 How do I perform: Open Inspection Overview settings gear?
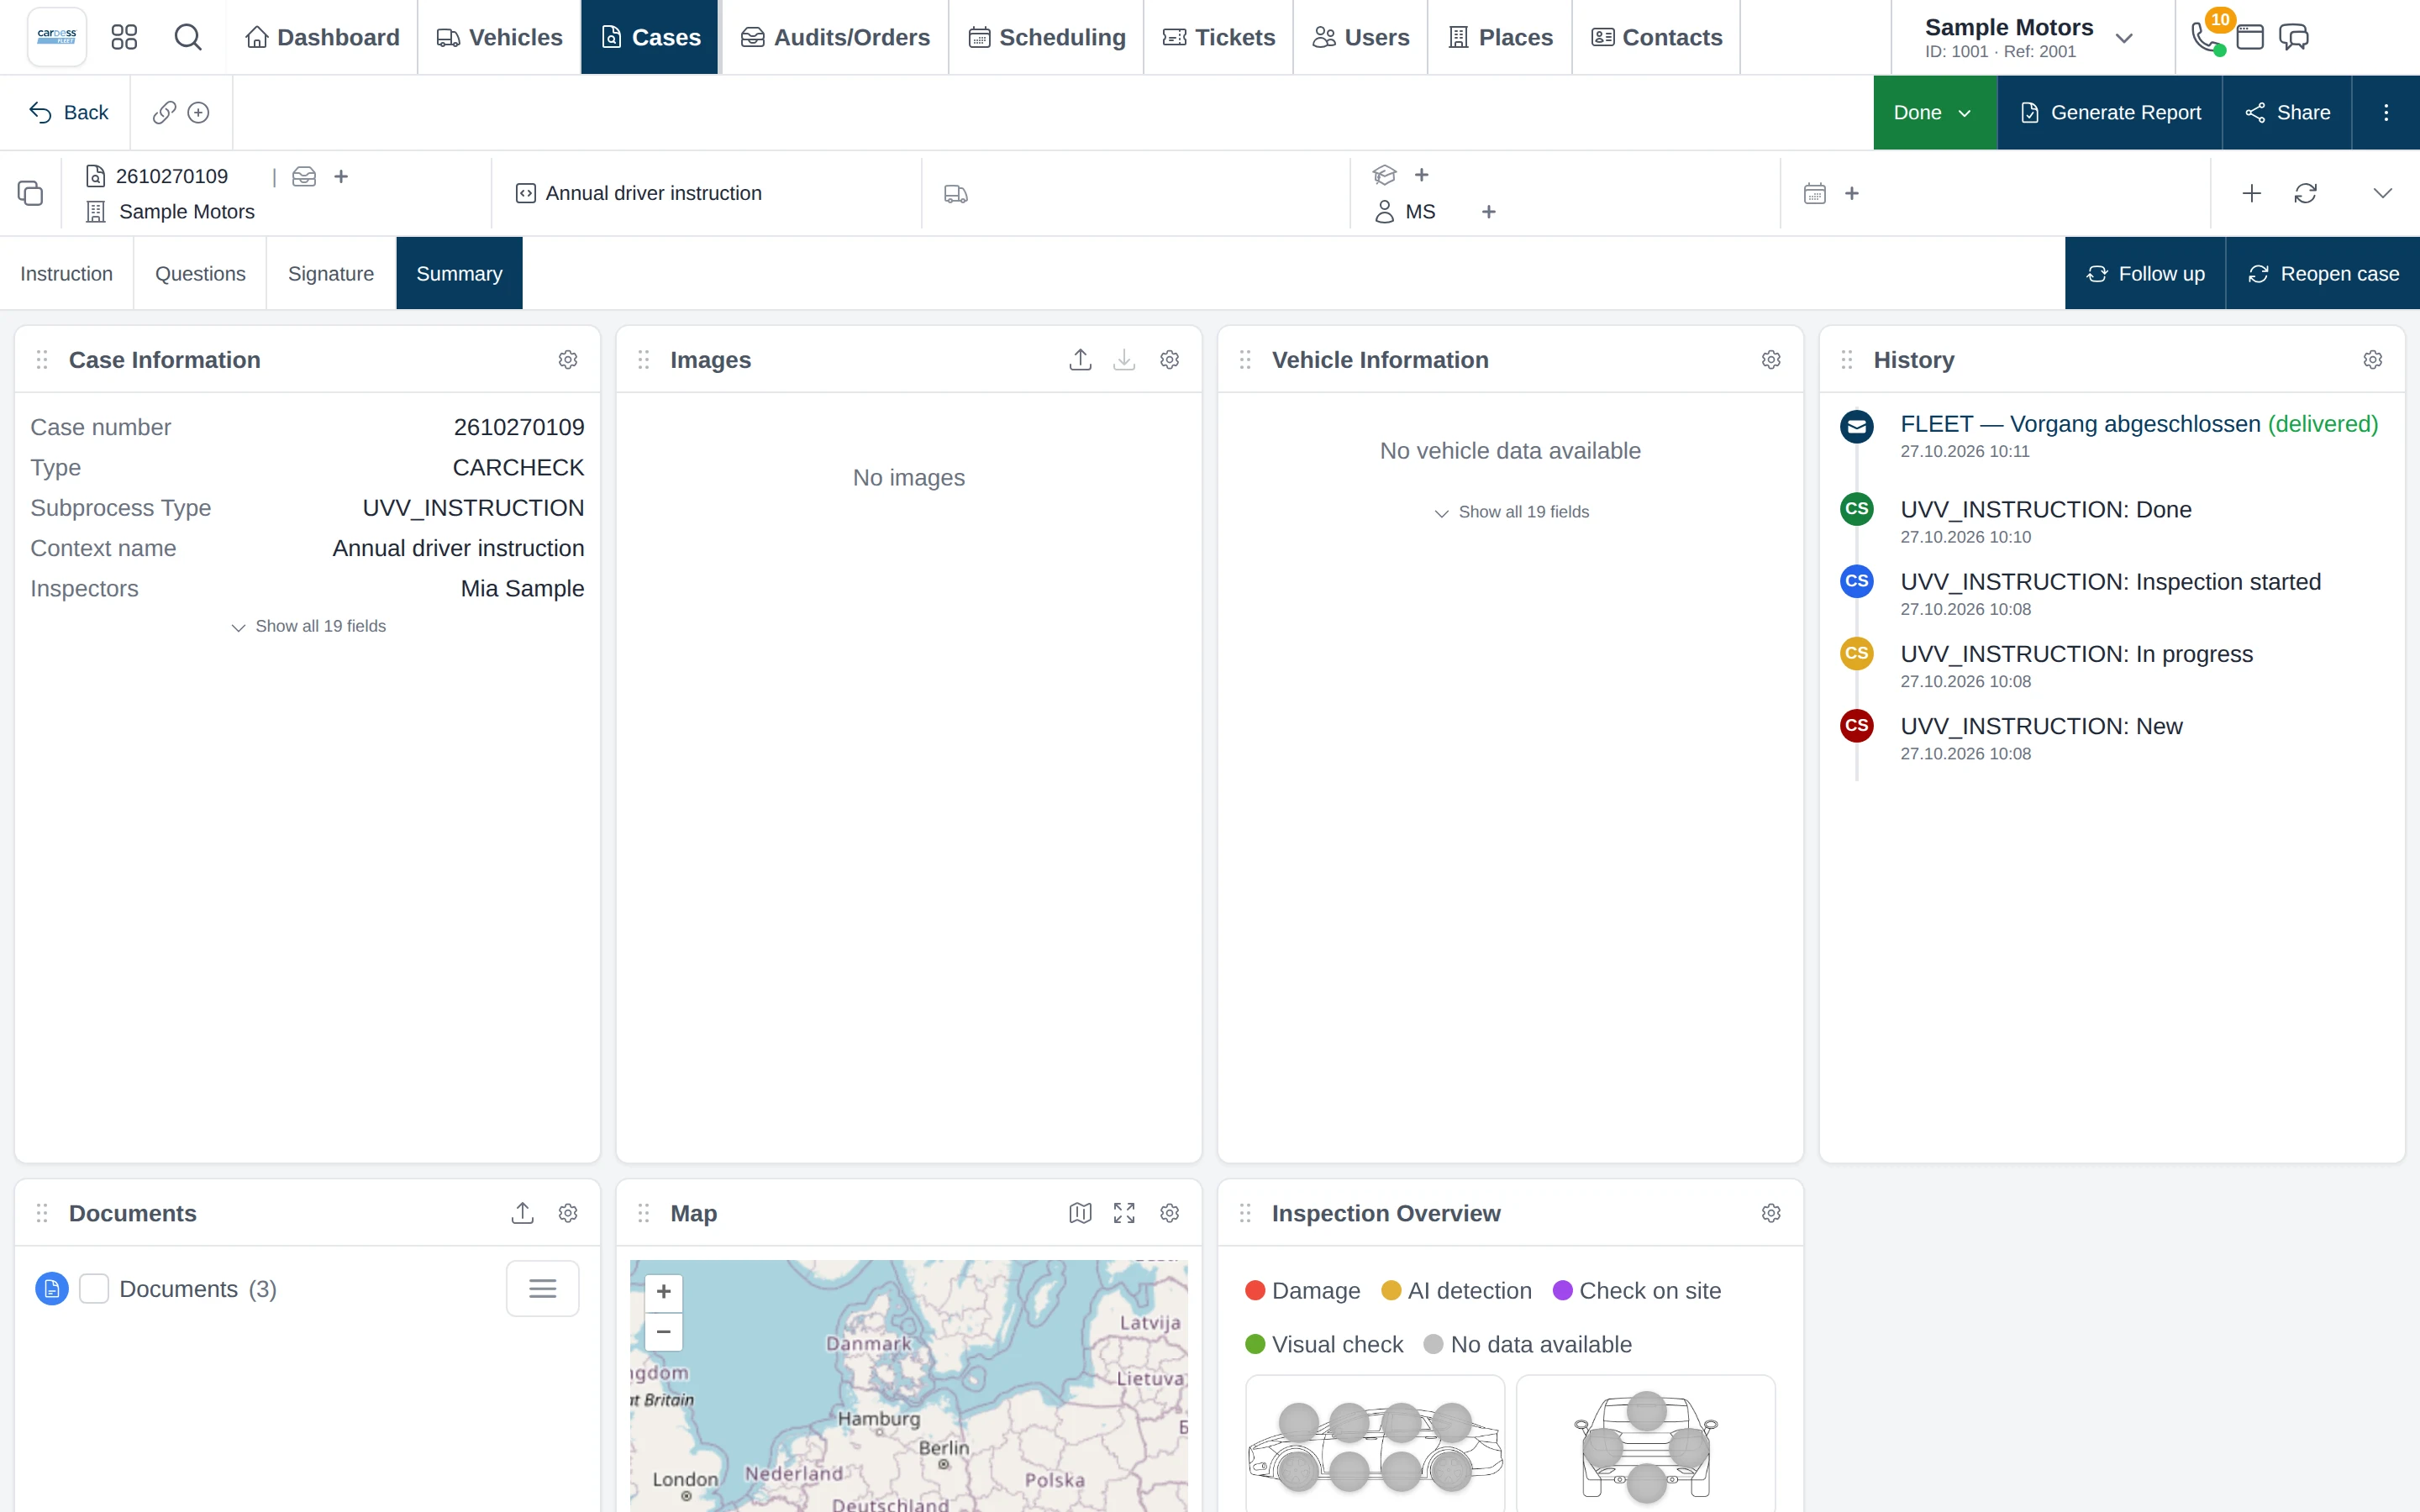point(1771,1213)
